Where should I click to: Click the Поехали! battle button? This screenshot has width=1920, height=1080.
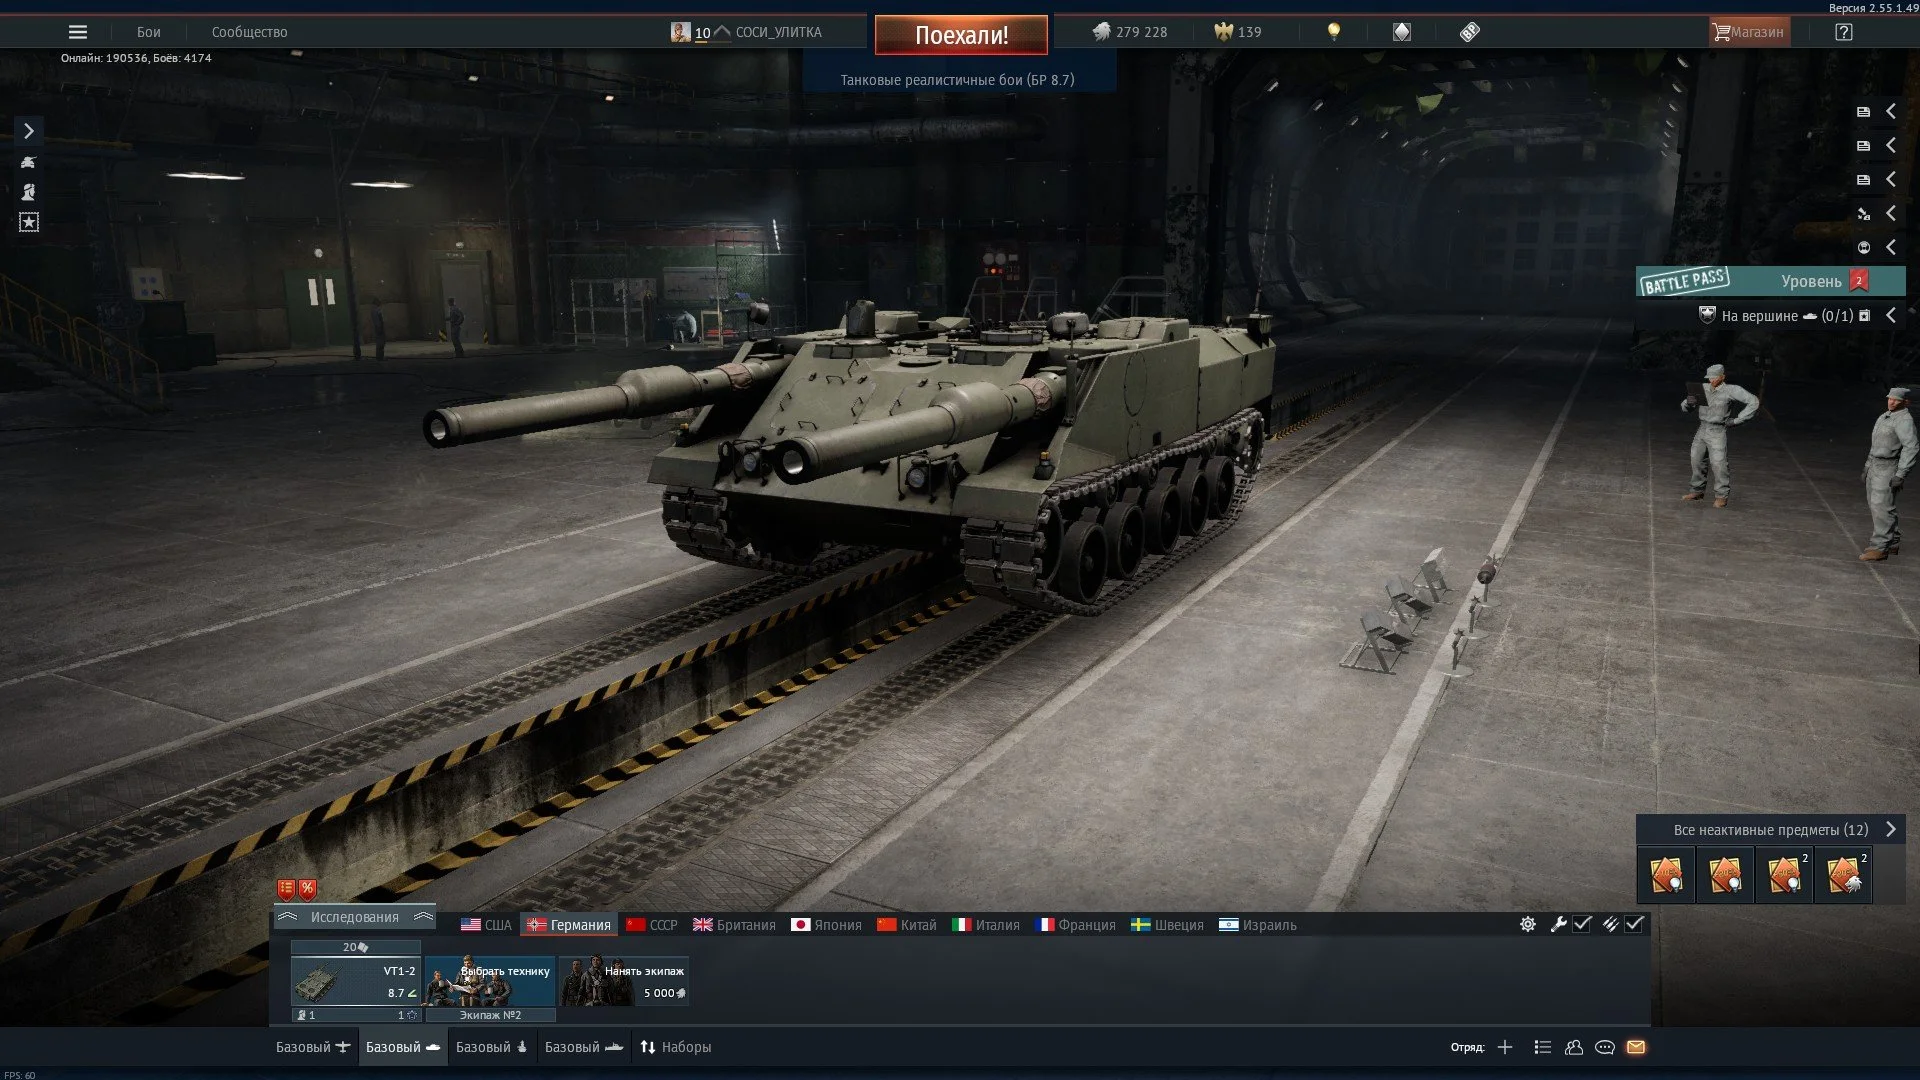(961, 35)
